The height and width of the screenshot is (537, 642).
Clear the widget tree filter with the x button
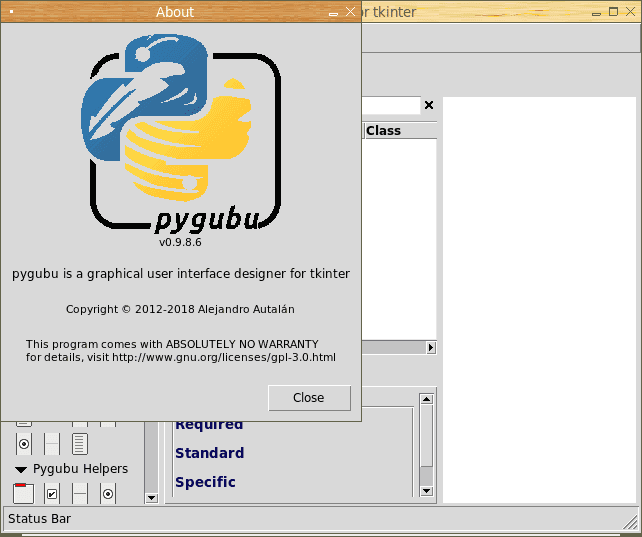(429, 105)
